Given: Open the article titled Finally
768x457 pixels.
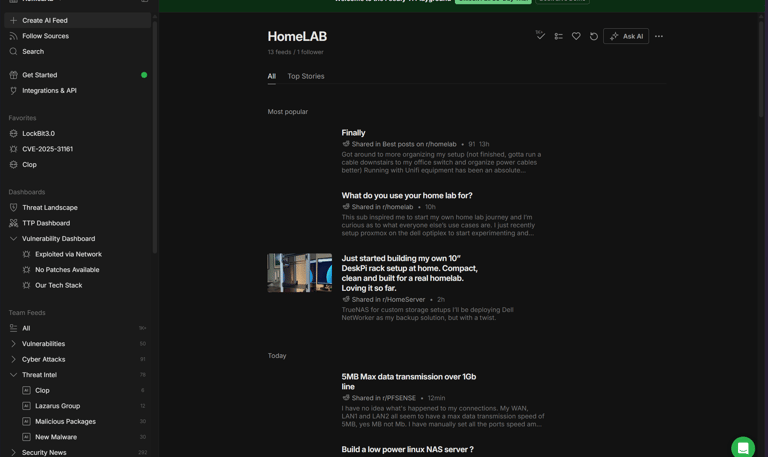Looking at the screenshot, I should click(353, 133).
